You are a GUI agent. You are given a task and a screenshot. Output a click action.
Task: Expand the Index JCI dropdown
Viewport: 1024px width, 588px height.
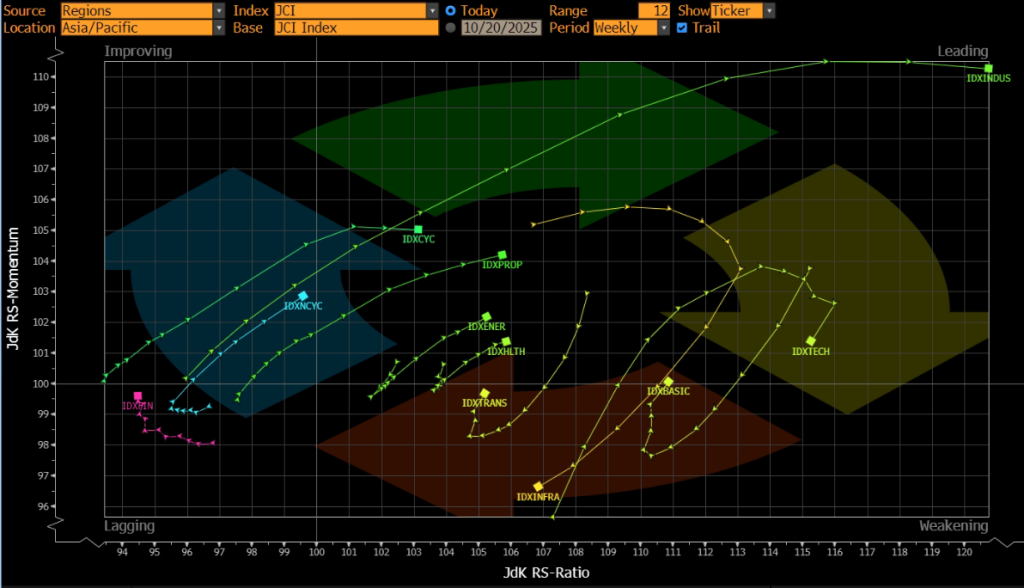pyautogui.click(x=432, y=10)
